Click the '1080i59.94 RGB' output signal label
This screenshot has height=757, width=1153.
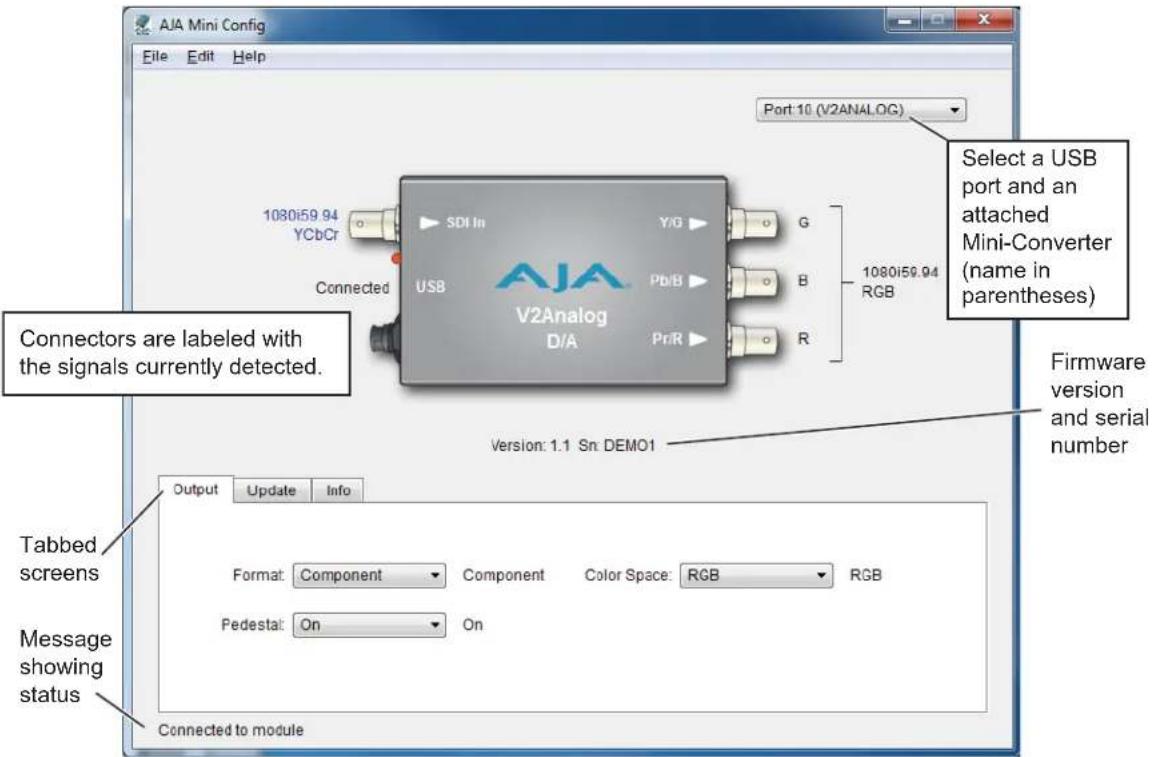click(x=900, y=282)
